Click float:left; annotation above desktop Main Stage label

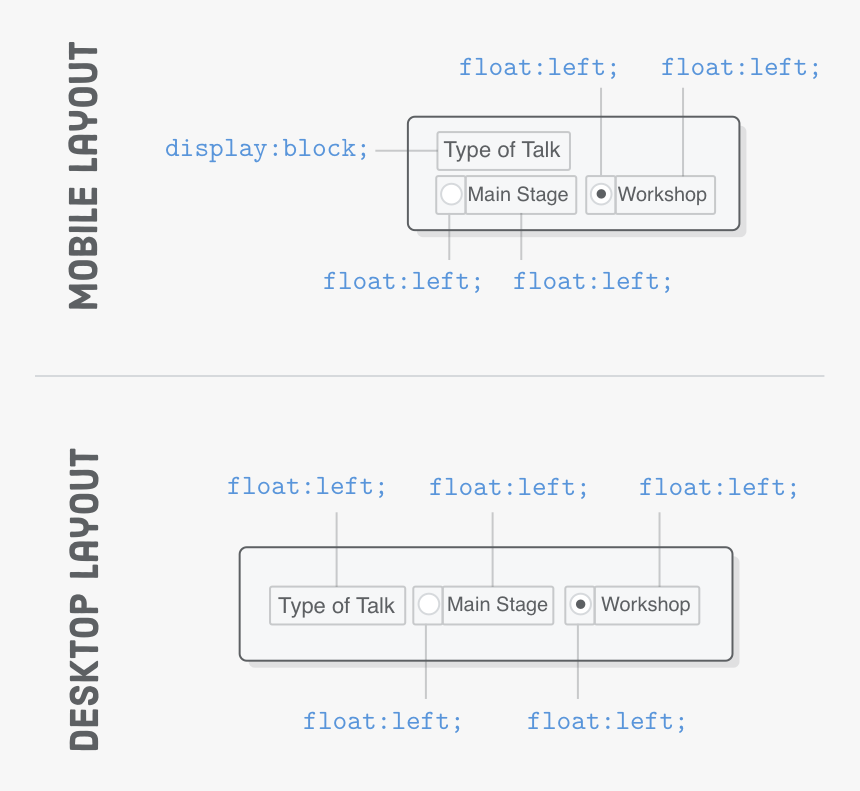pos(508,487)
